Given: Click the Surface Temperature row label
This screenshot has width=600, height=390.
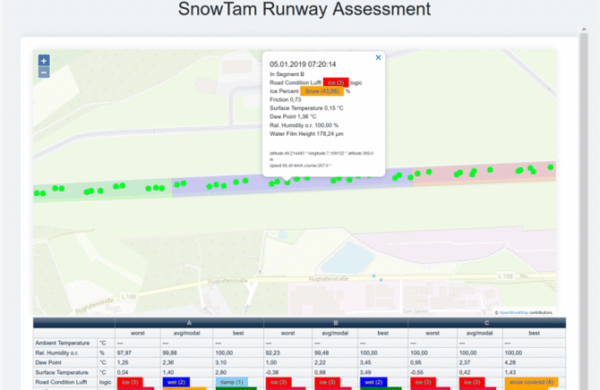Looking at the screenshot, I should click(62, 372).
